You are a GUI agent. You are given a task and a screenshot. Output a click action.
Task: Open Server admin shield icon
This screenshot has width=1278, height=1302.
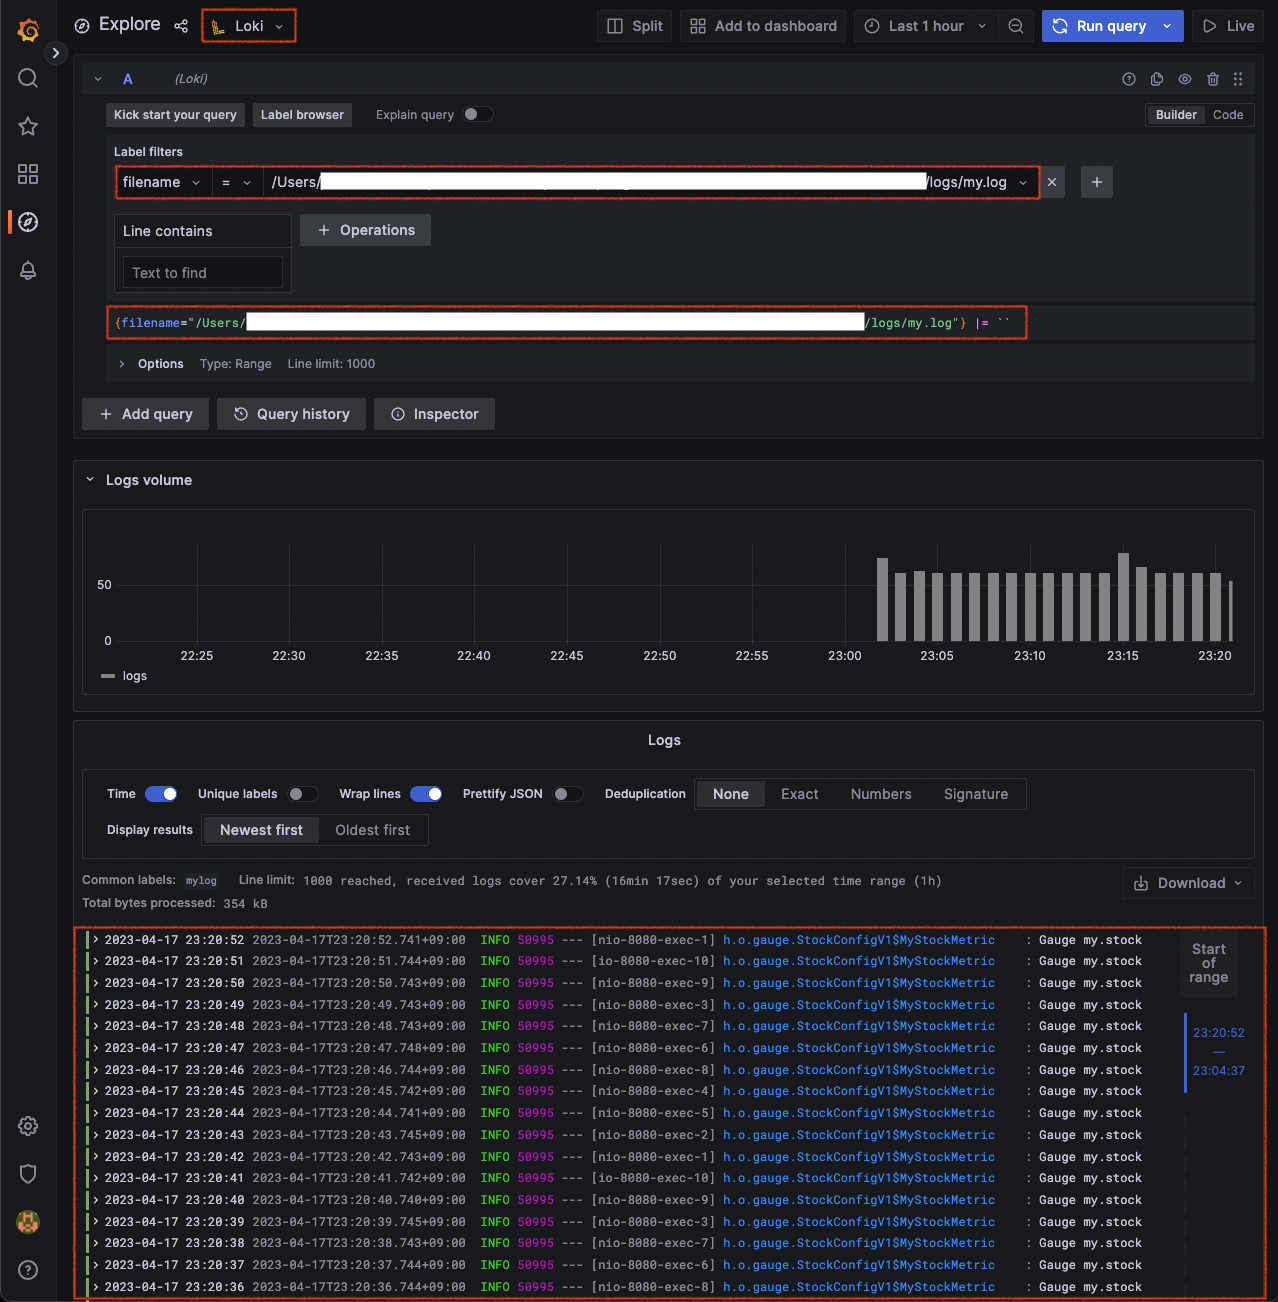click(x=28, y=1174)
